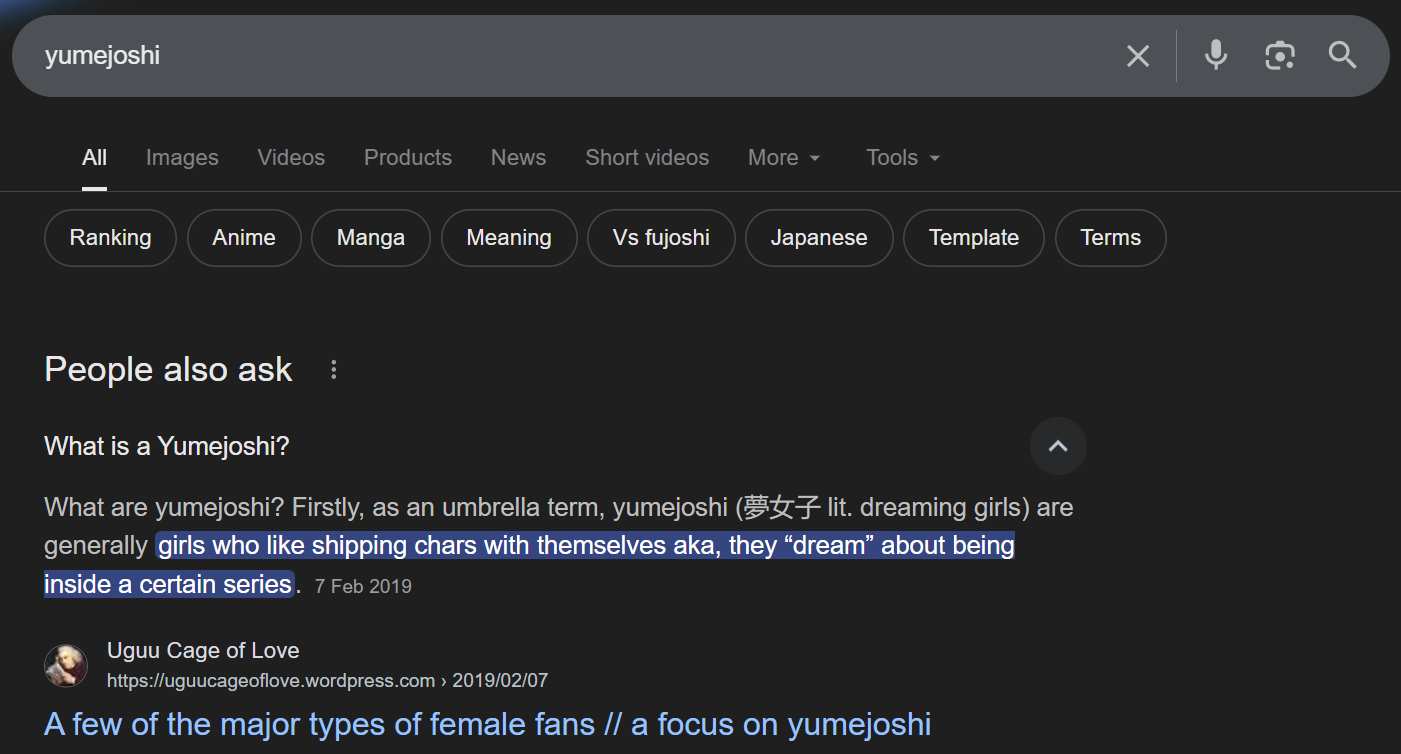This screenshot has width=1401, height=754.
Task: Open the female fans yumejoshi article link
Action: [x=488, y=723]
